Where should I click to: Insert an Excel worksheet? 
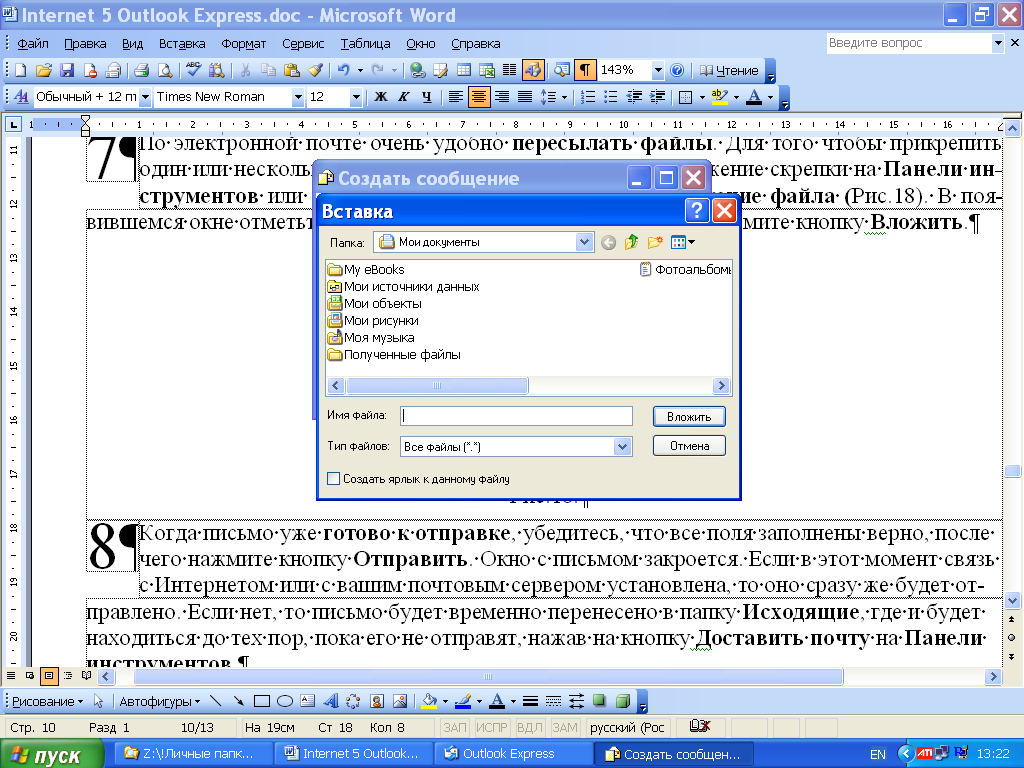487,70
